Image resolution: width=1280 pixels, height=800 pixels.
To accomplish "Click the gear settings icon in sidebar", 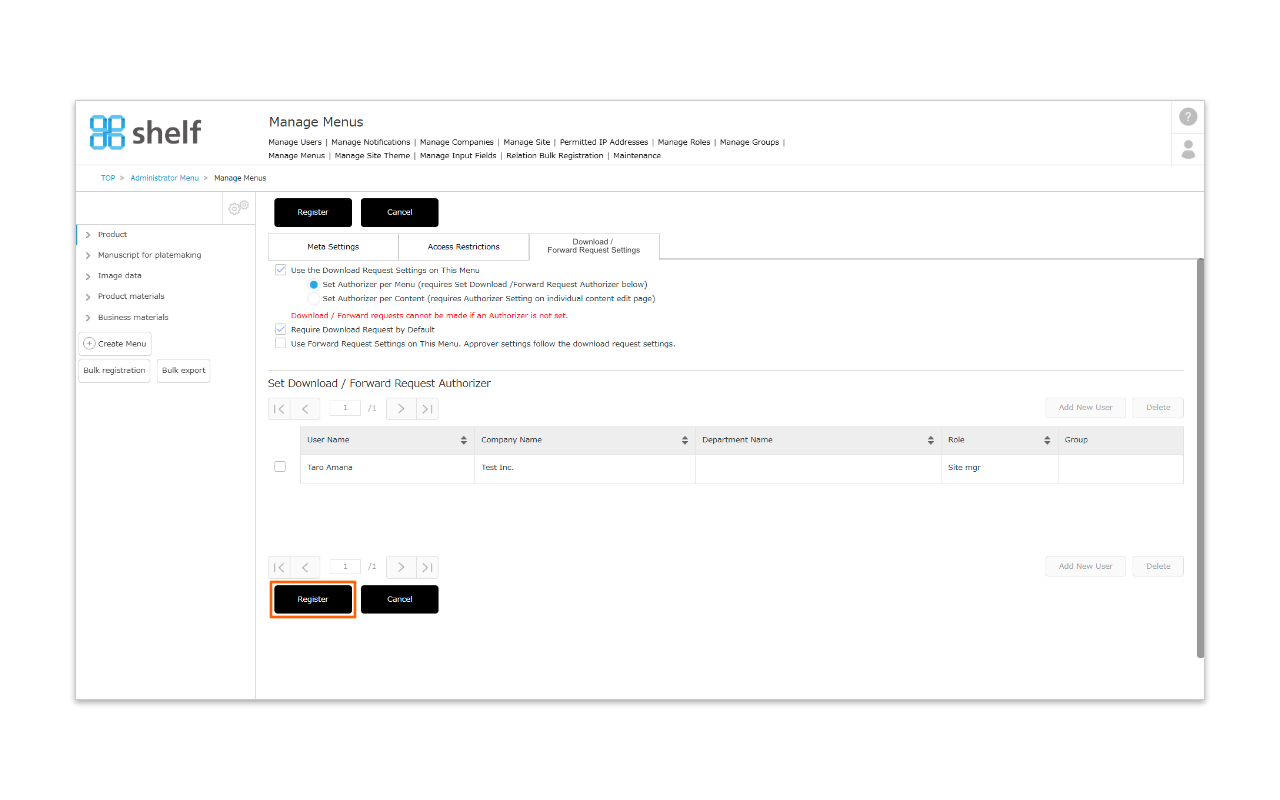I will [x=238, y=208].
